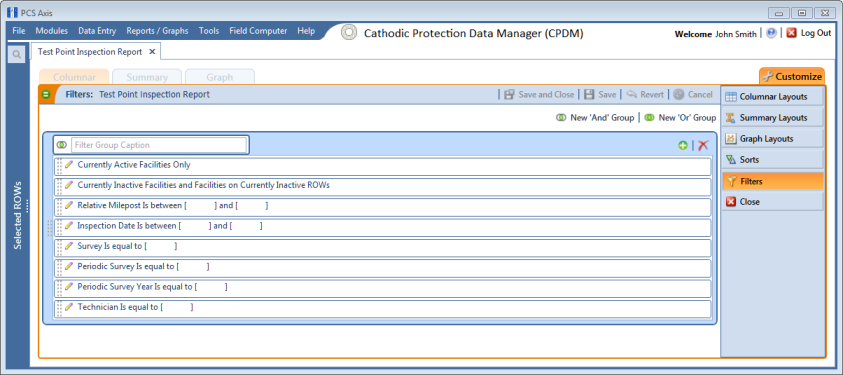Open the Sorts panel
The width and height of the screenshot is (843, 375).
(773, 160)
